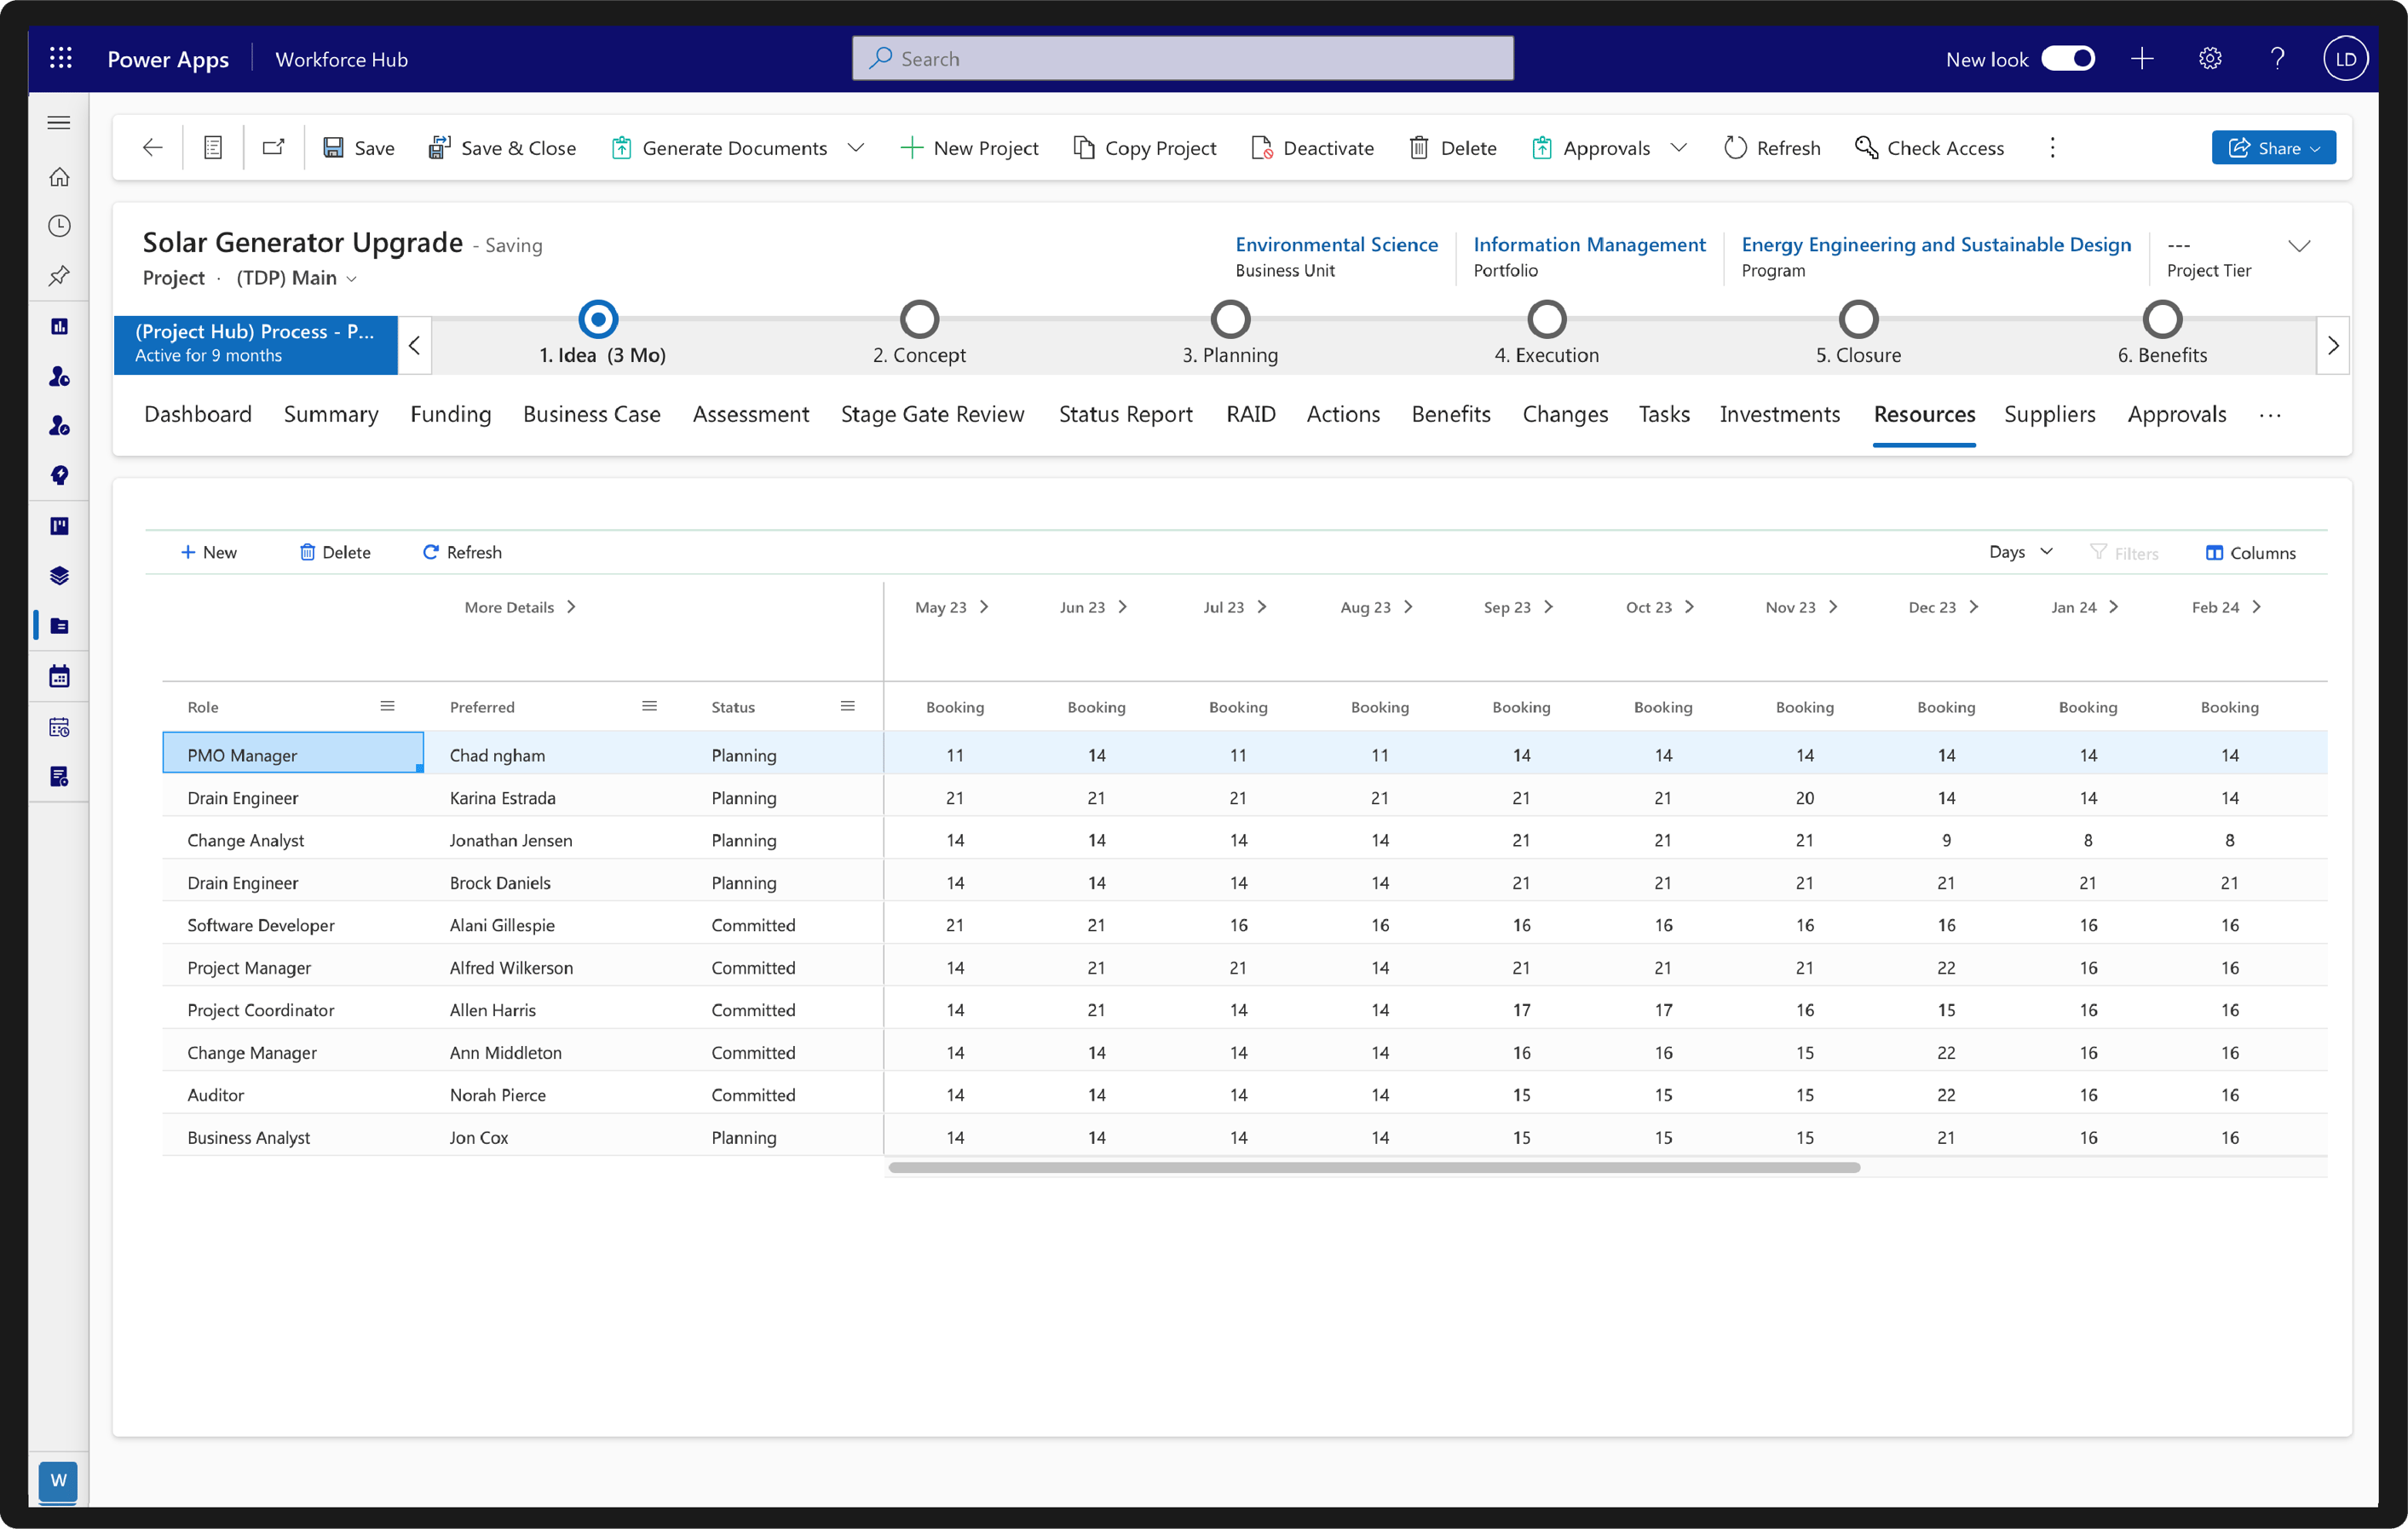Click the calendar icon in left sidebar
Viewport: 2408px width, 1529px height.
(59, 676)
